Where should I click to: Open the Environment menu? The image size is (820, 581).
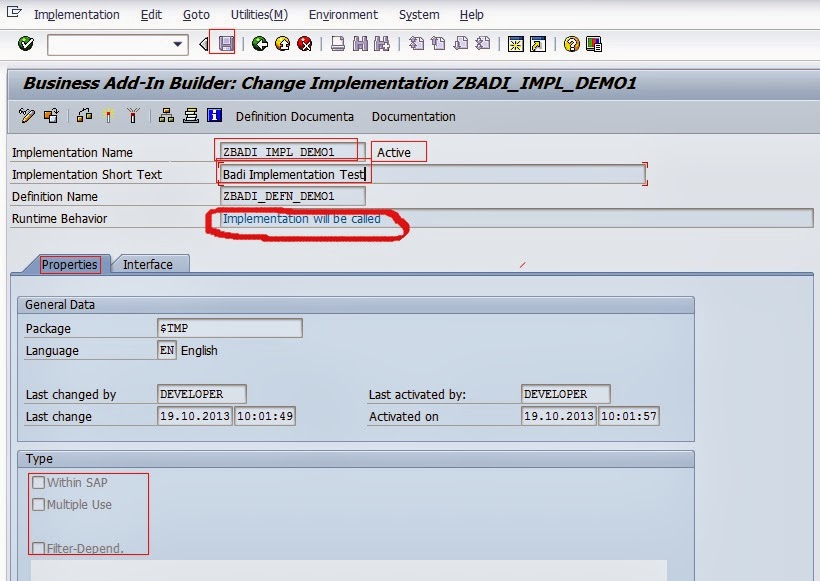(x=343, y=14)
